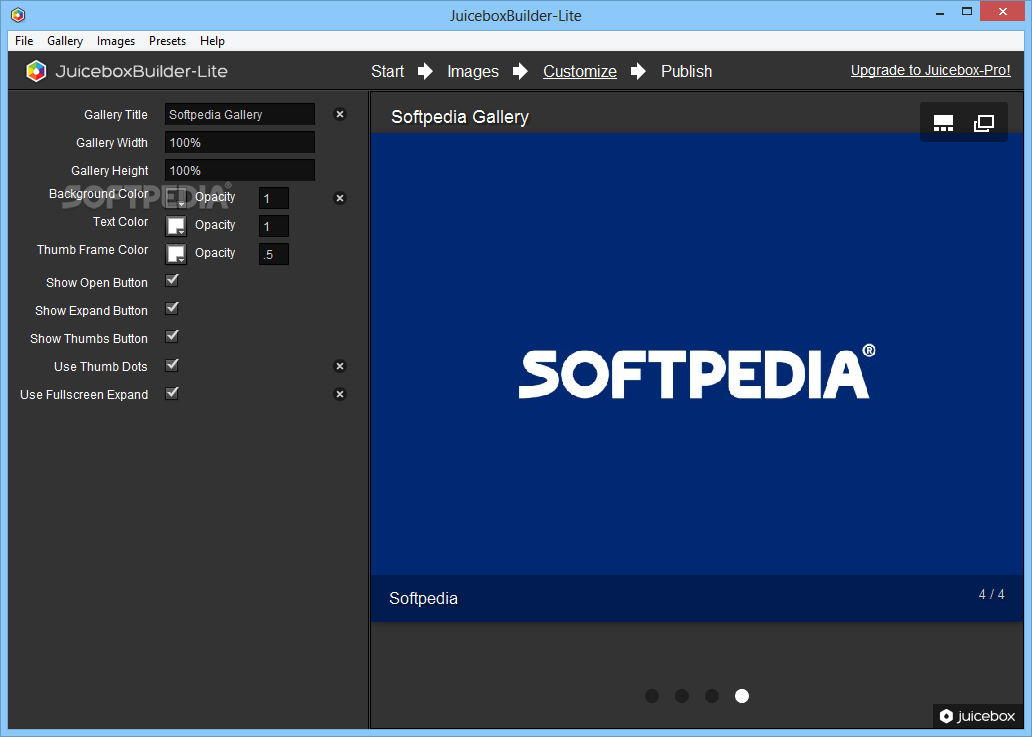The width and height of the screenshot is (1032, 737).
Task: Close the JuiceboxBuilder-Lite window
Action: click(x=1003, y=12)
